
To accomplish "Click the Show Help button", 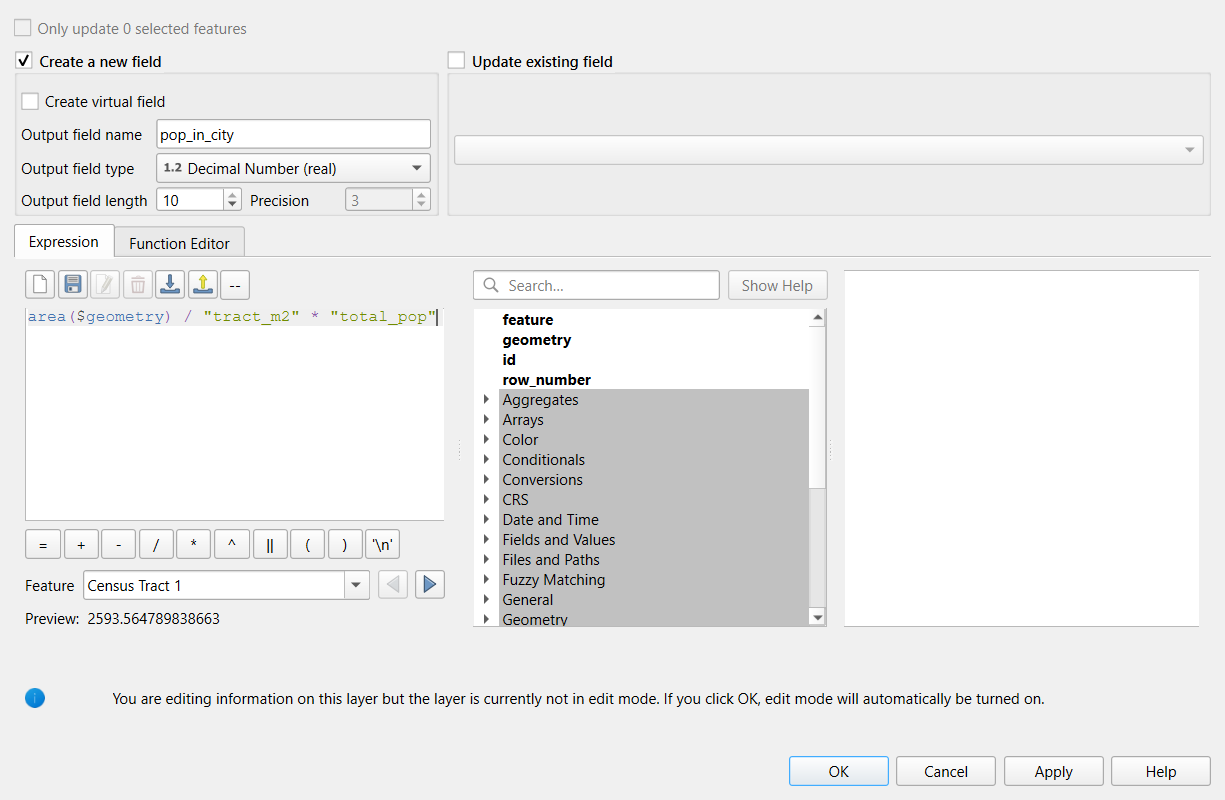I will pos(777,285).
